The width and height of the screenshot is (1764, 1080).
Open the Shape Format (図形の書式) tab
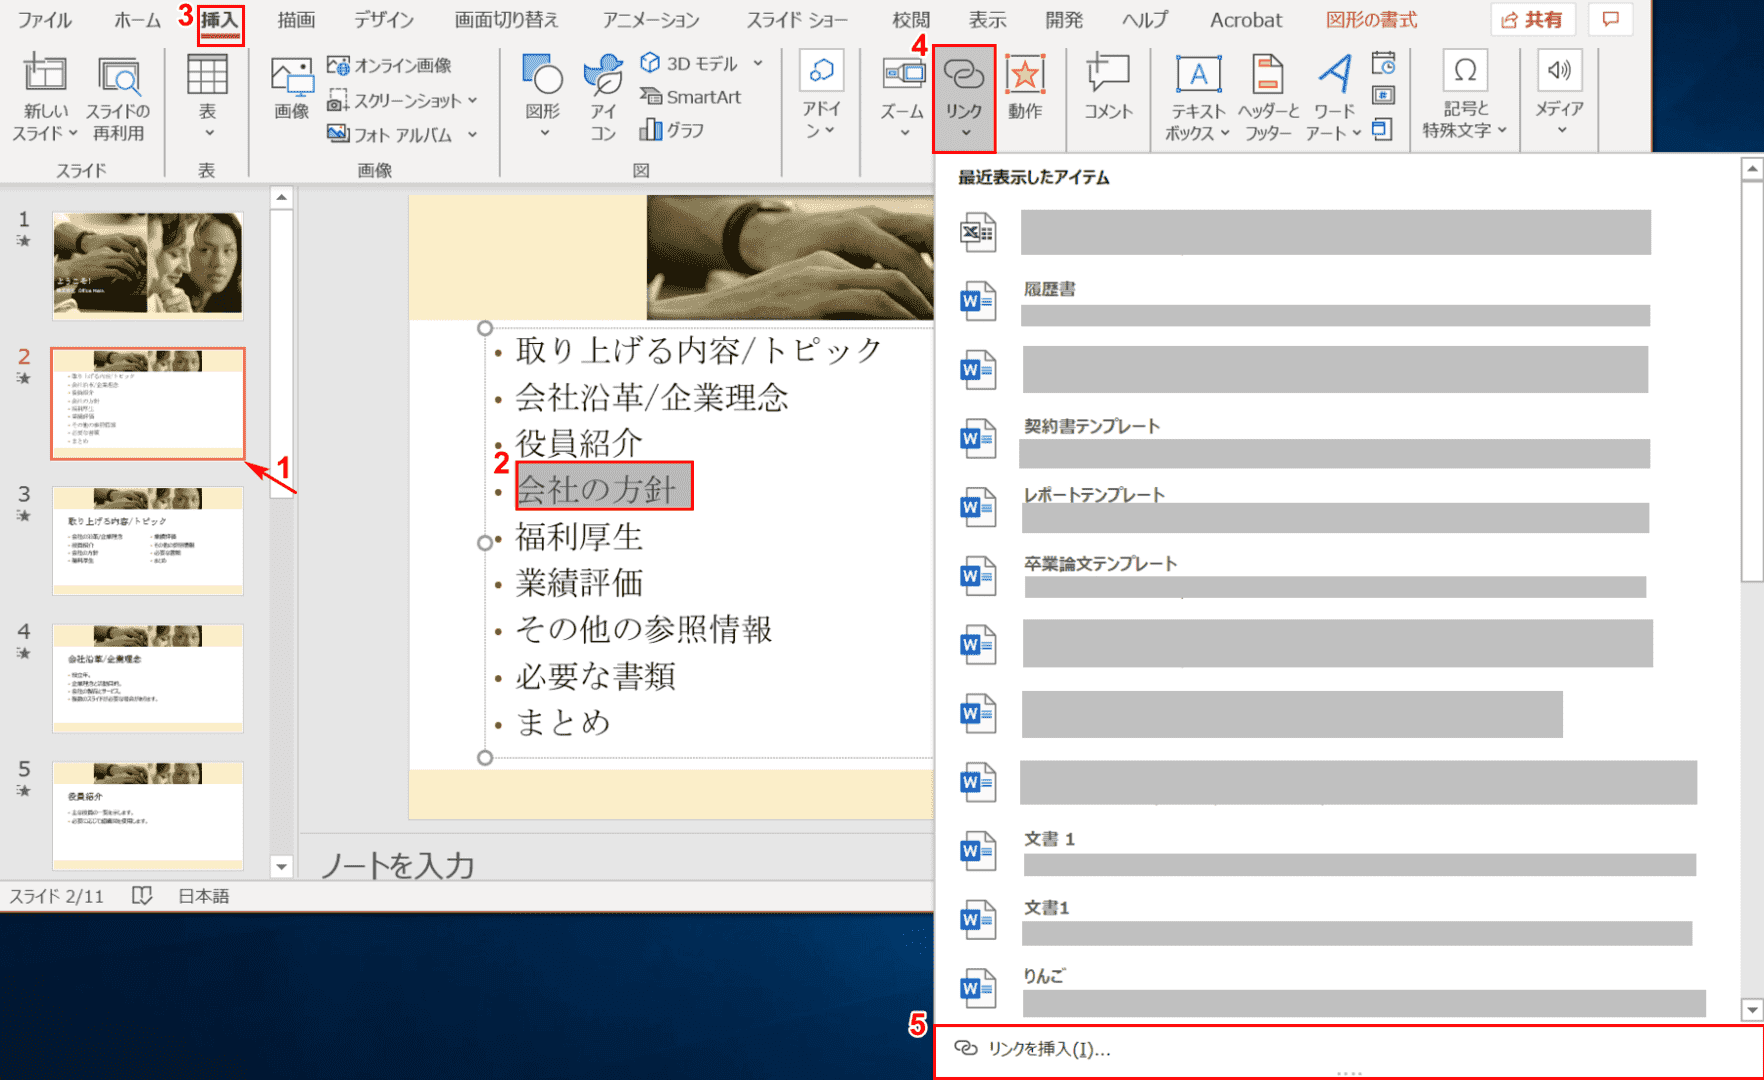point(1371,20)
